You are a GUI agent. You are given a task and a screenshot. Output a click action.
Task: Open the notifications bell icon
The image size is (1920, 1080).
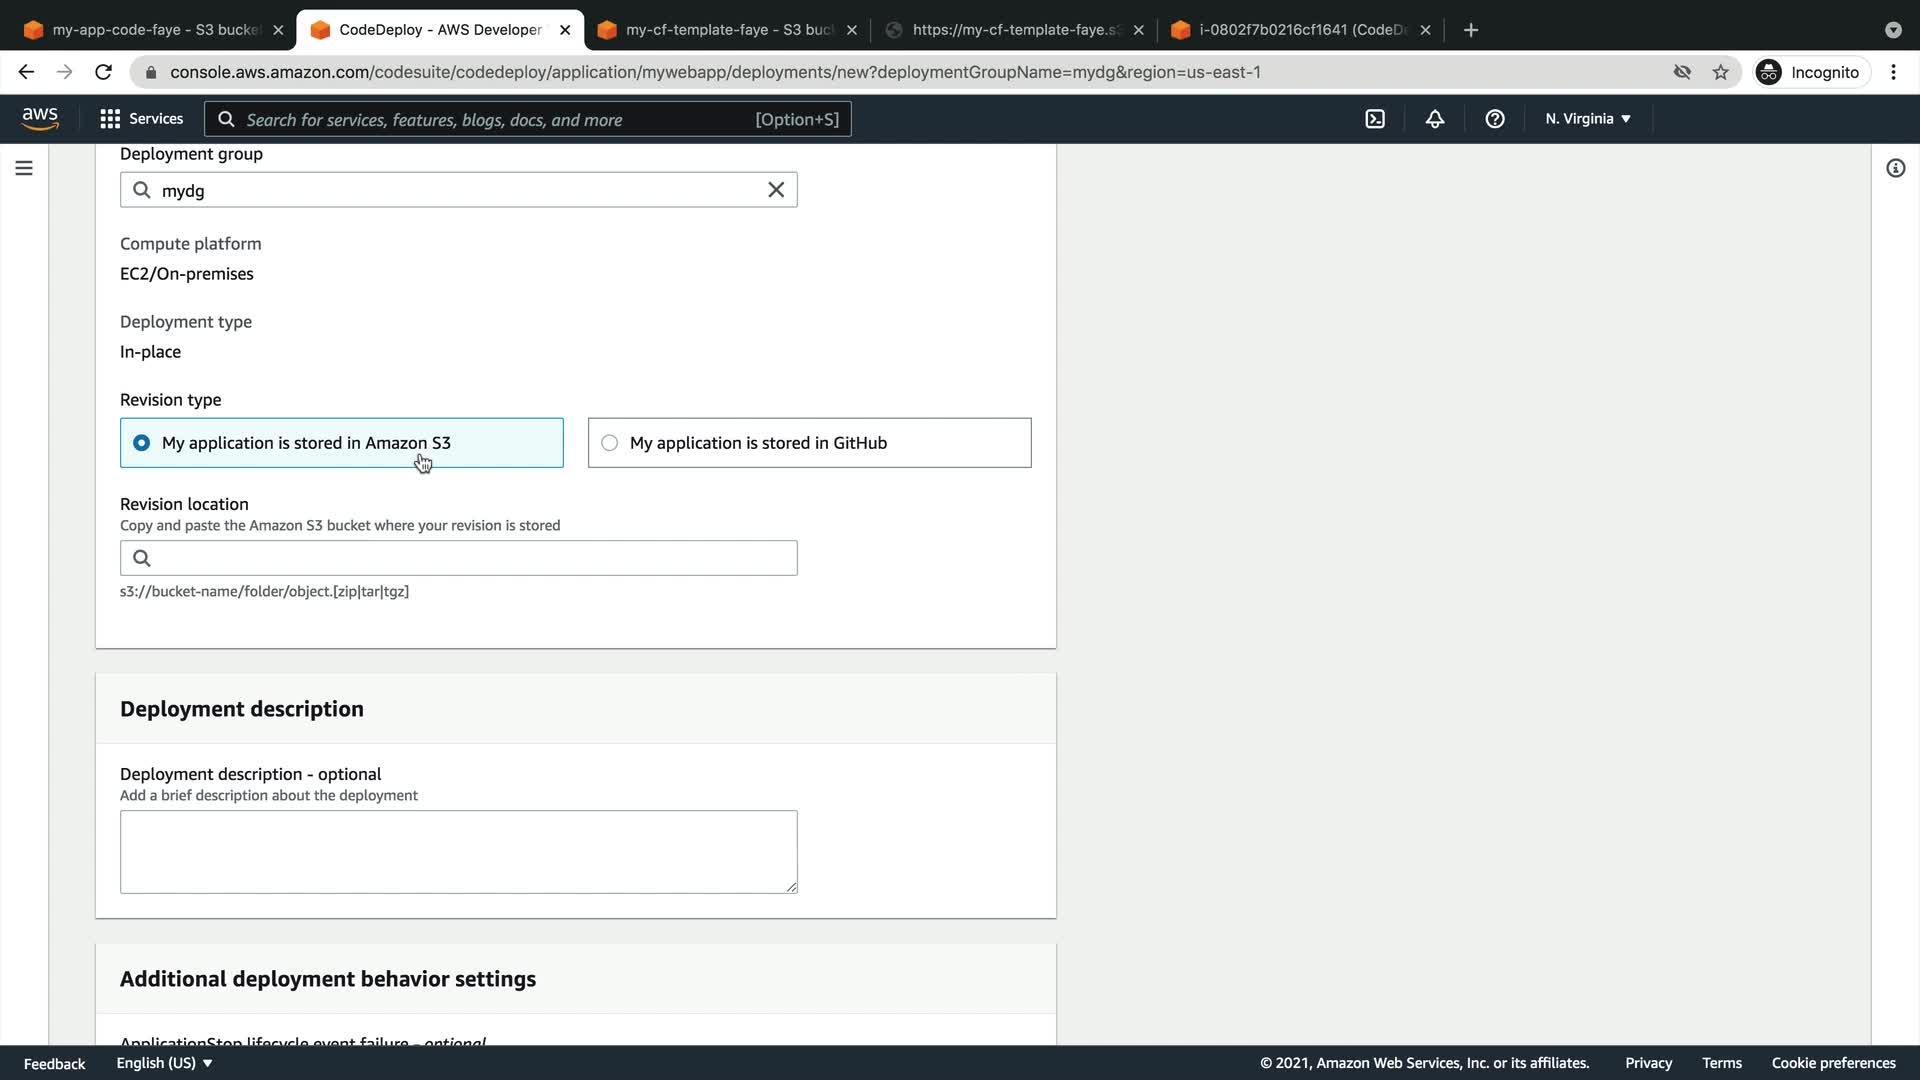point(1435,119)
